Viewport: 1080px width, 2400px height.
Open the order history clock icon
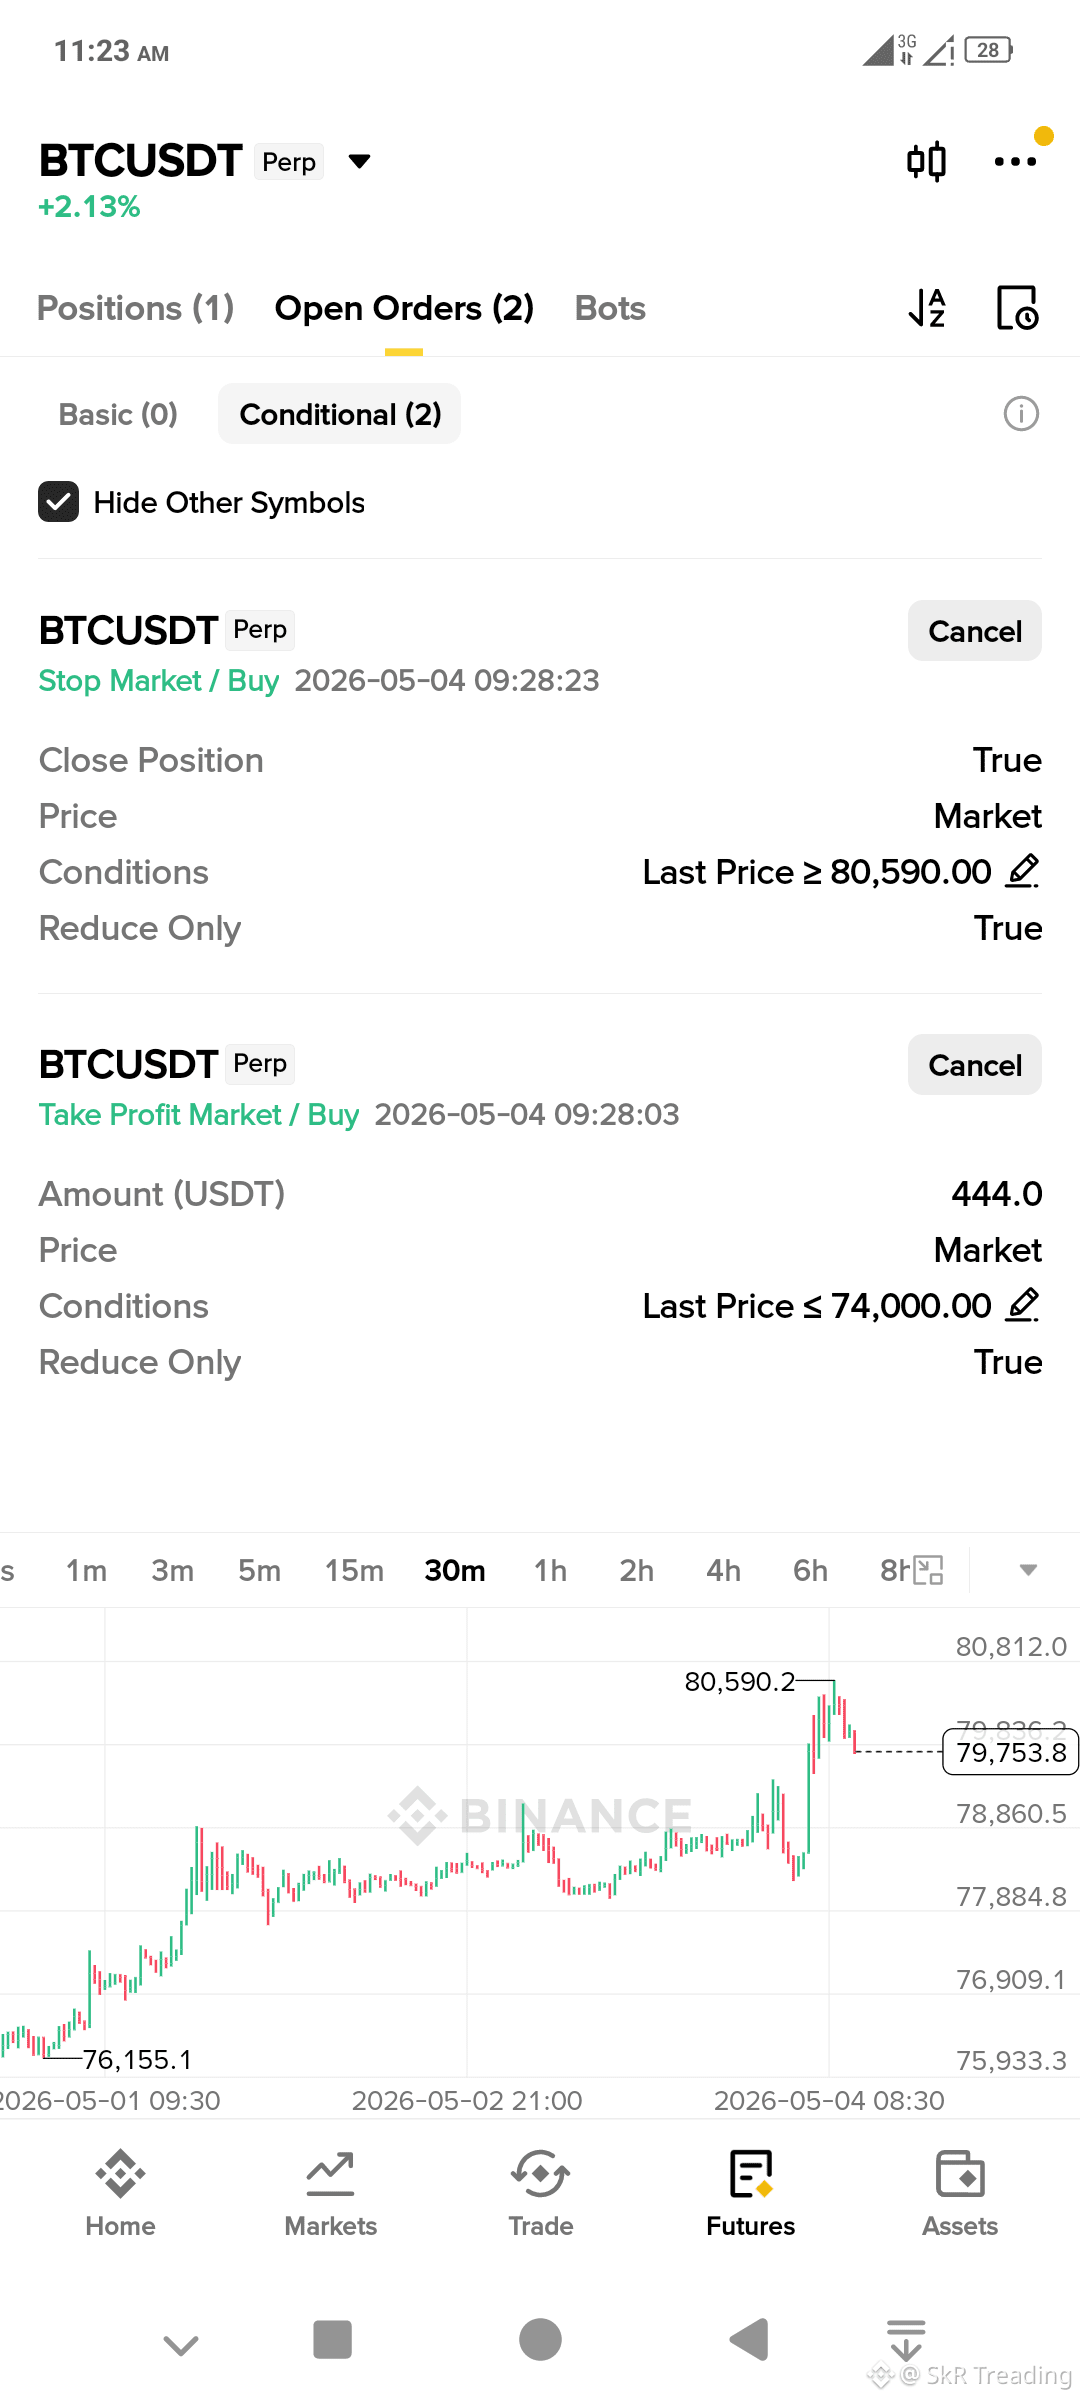(1018, 308)
